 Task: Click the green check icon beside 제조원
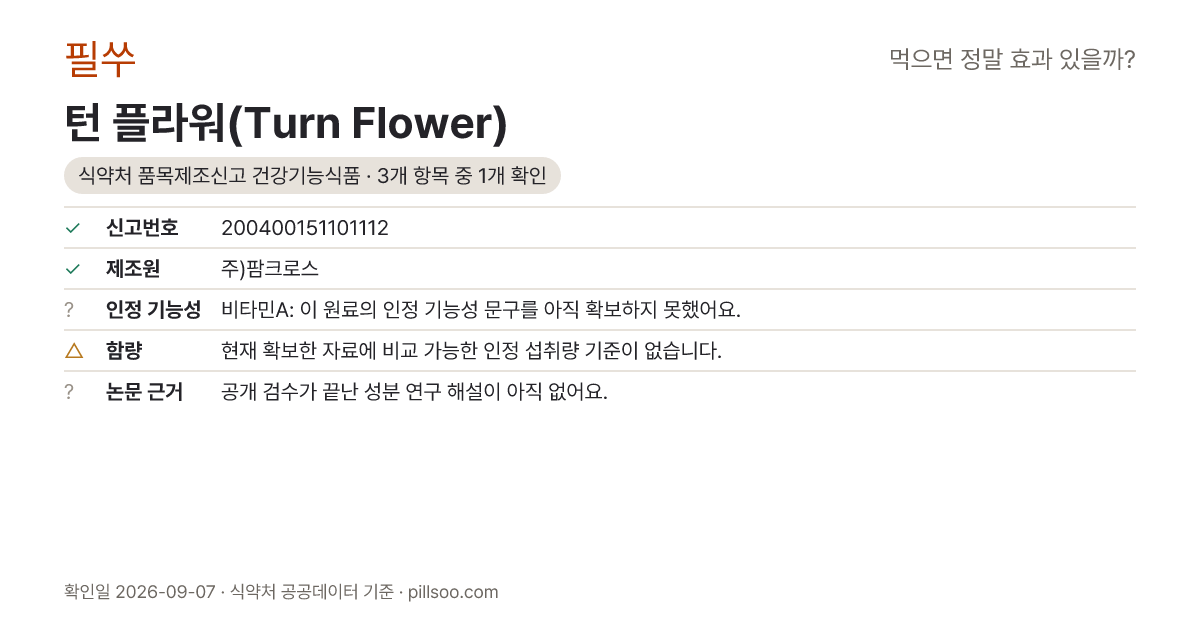pos(72,269)
